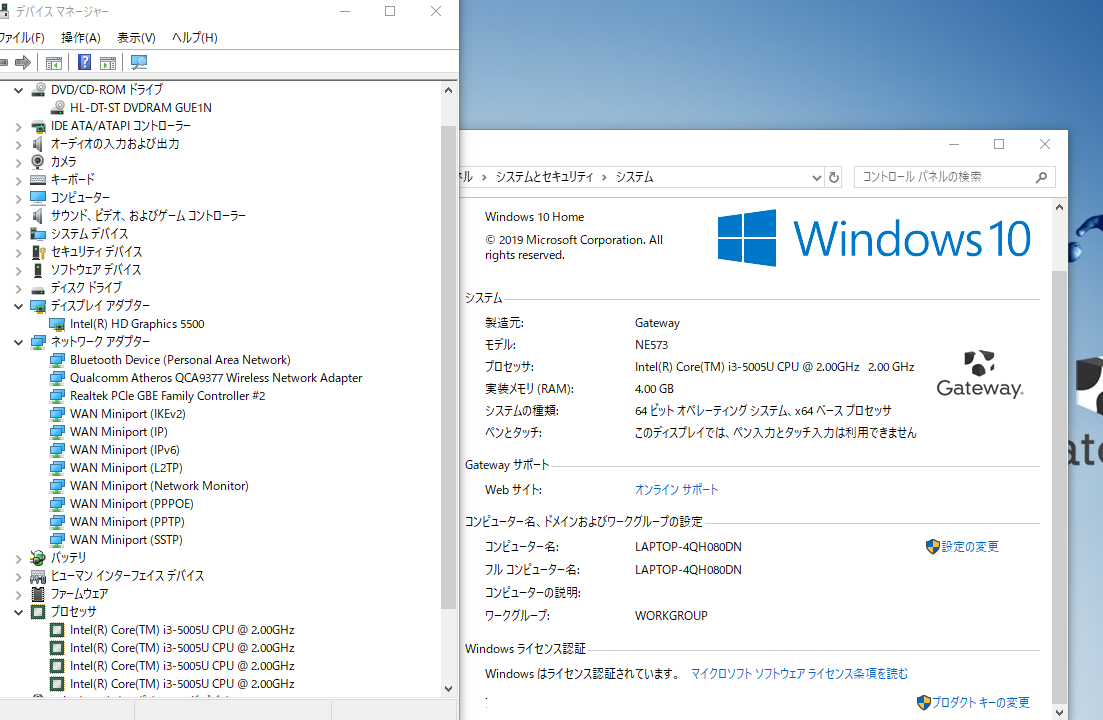Click the ディスク ドライブ disk icon

(x=38, y=288)
